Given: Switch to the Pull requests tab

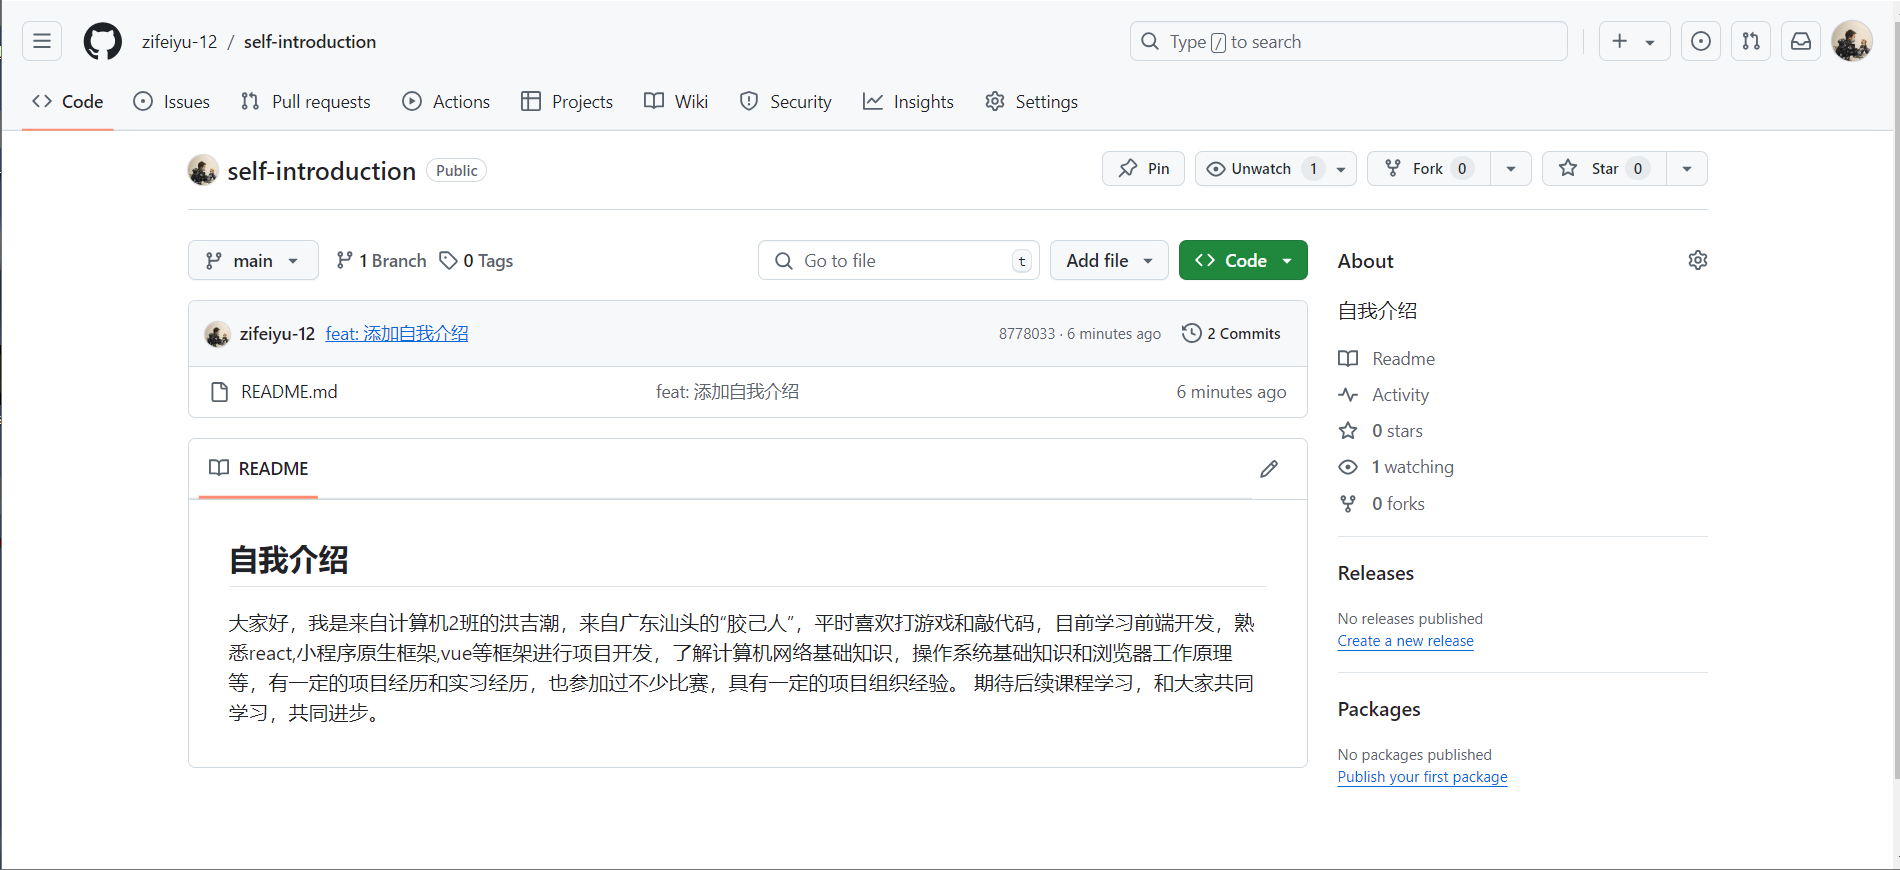Looking at the screenshot, I should click(306, 101).
